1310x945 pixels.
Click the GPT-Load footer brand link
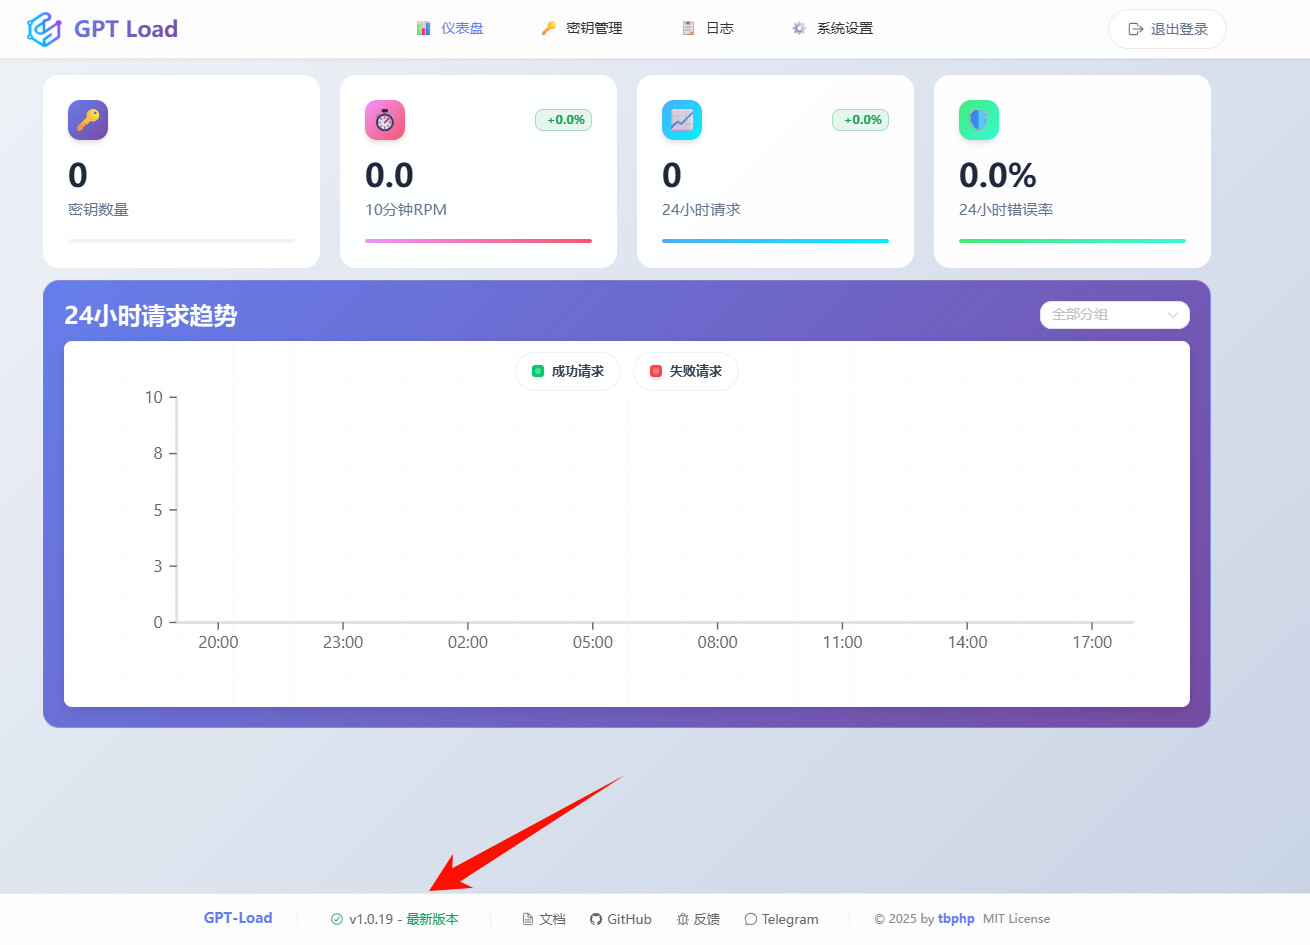238,918
